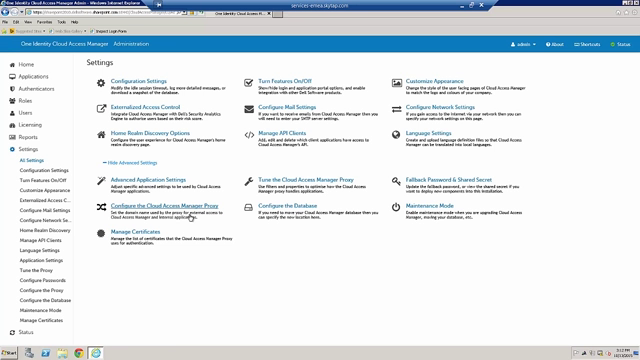Open the Turn Features On/Off link

285,81
